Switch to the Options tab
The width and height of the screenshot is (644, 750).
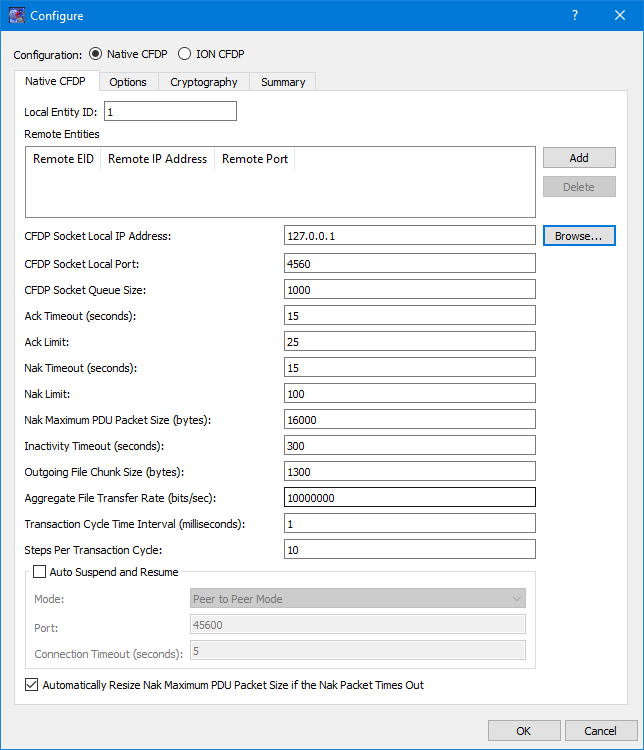128,82
